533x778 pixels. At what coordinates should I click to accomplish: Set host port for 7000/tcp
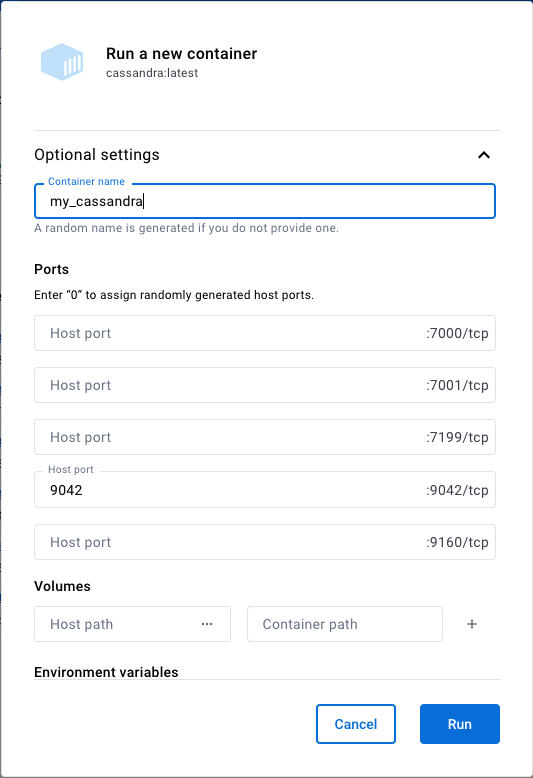265,333
